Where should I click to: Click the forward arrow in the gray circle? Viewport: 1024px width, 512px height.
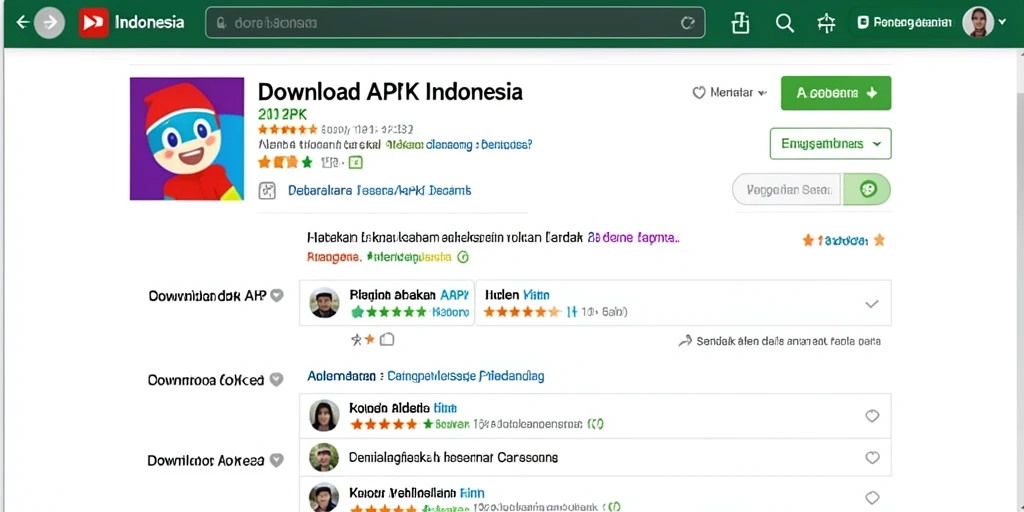[x=50, y=23]
